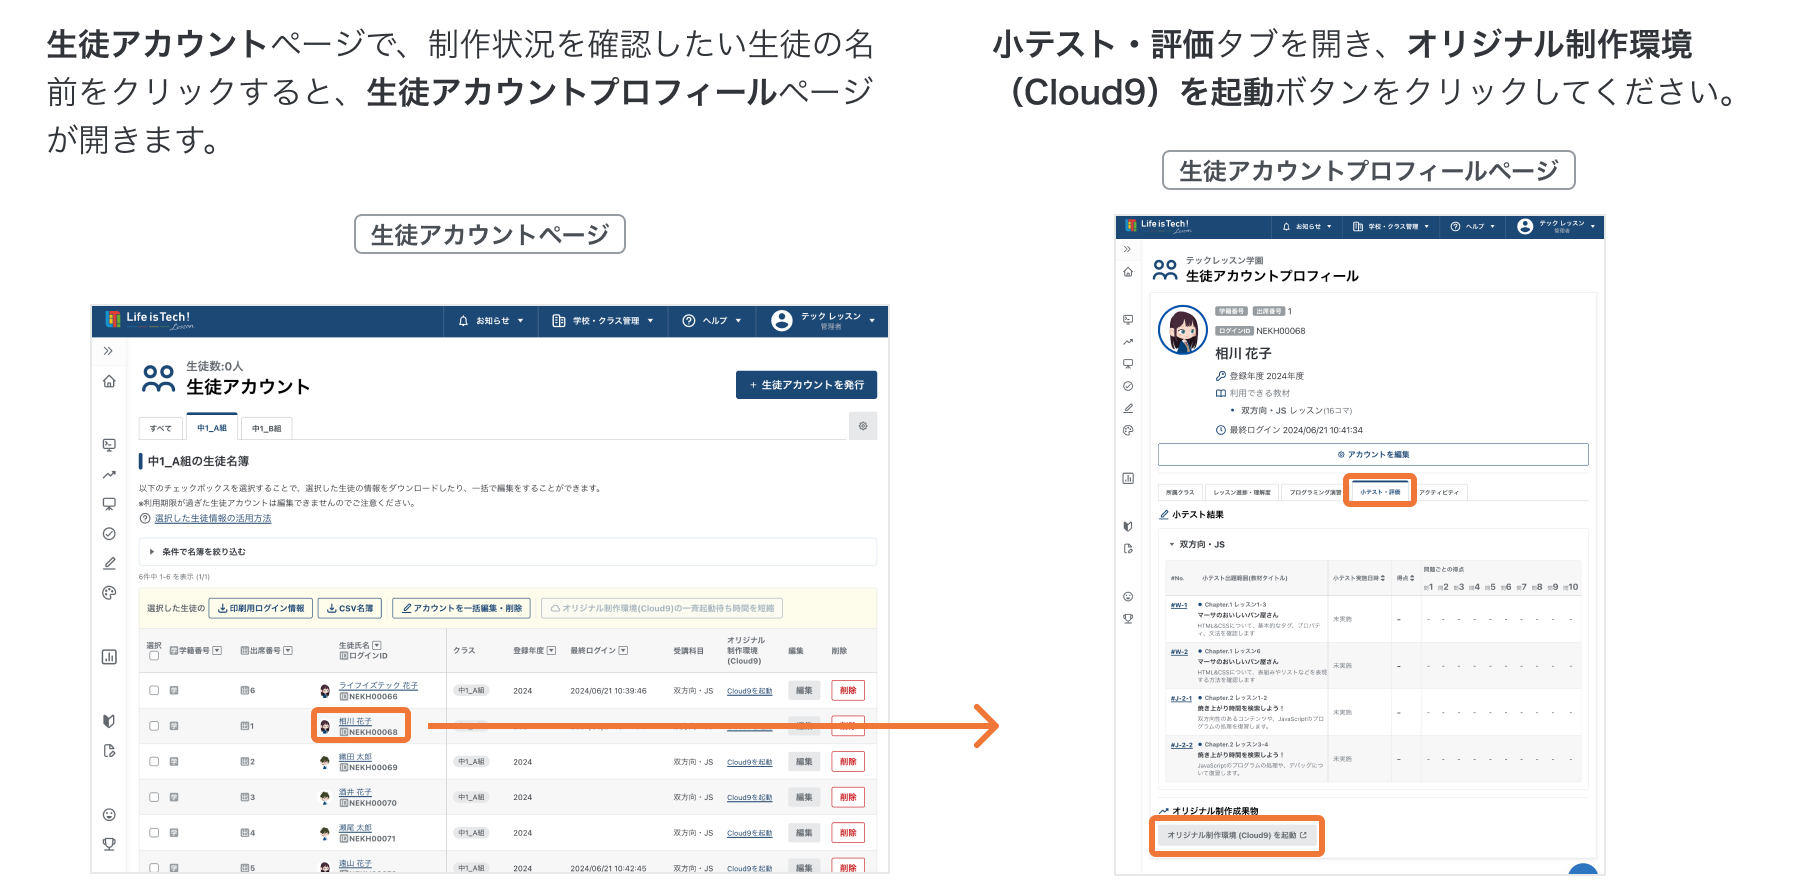The image size is (1820, 896).
Task: Click the 生徒アカウントを発行 button
Action: pos(806,385)
